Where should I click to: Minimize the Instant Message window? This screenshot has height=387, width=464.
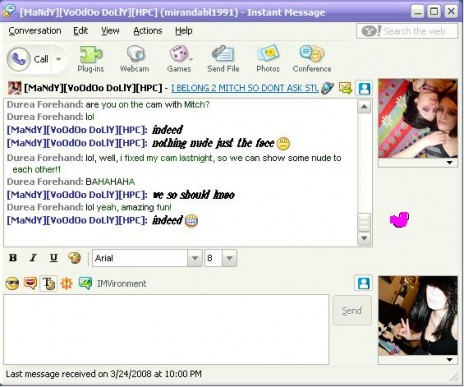(417, 12)
